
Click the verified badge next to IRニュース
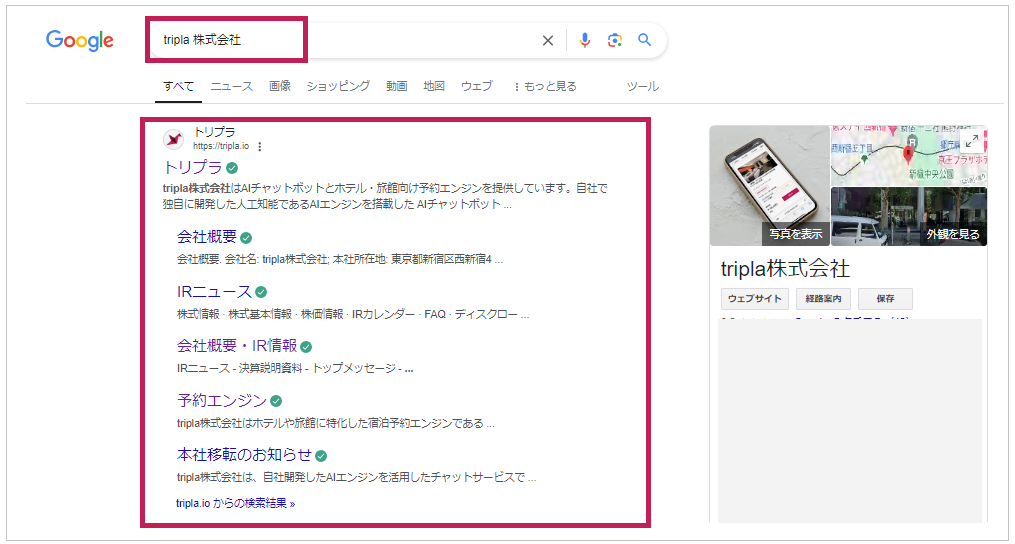coord(261,292)
